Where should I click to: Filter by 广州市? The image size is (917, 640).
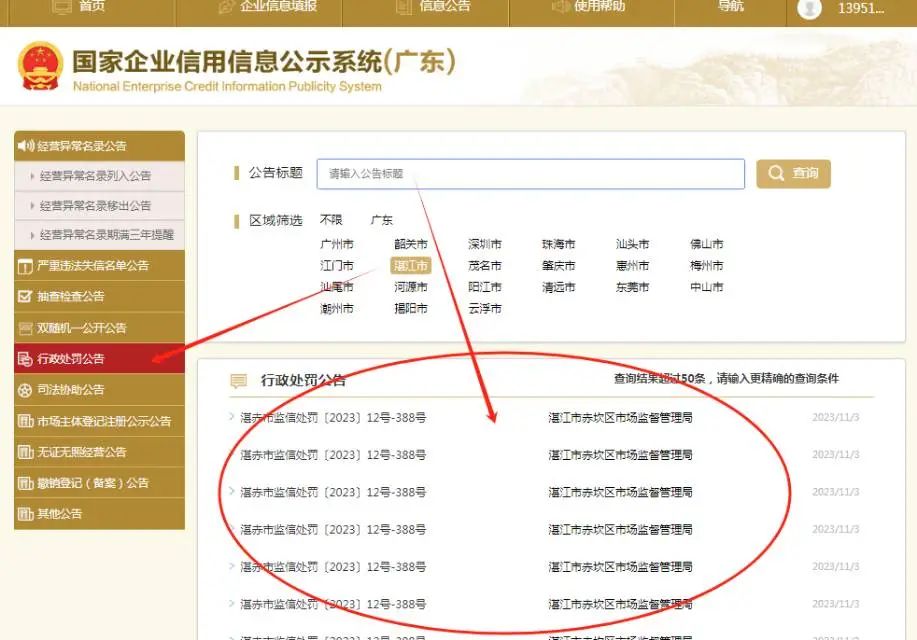tap(337, 244)
